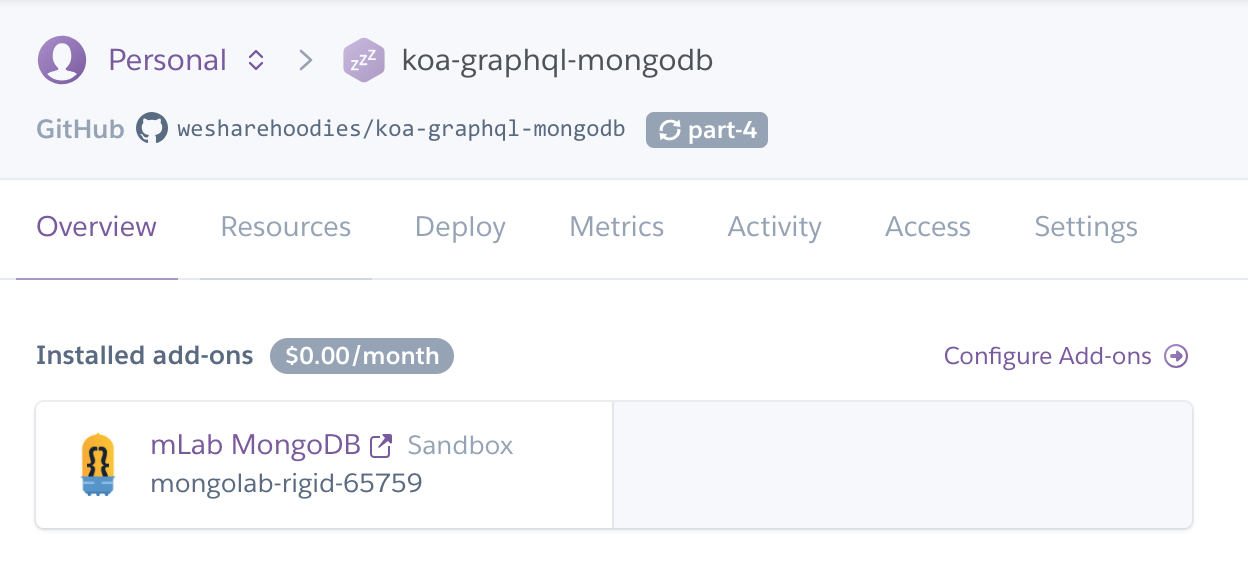Switch to the Overview tab
The height and width of the screenshot is (564, 1248).
click(97, 227)
